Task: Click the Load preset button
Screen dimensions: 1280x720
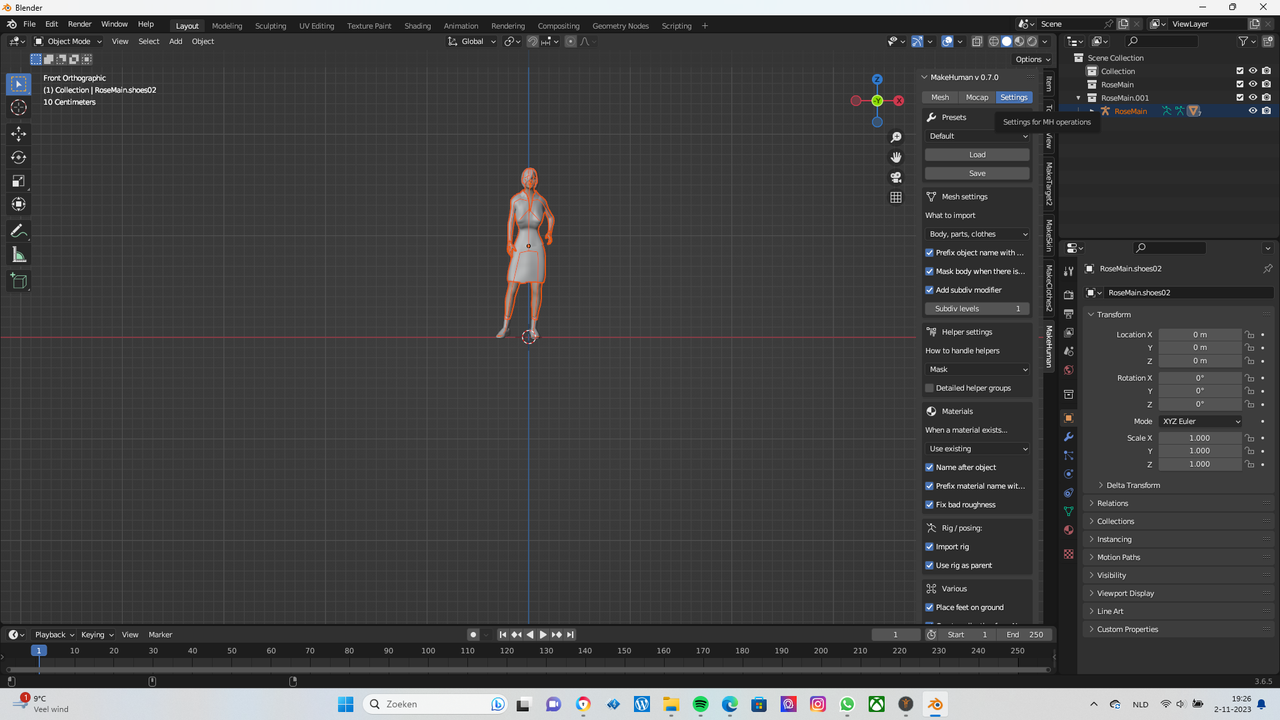Action: 977,155
